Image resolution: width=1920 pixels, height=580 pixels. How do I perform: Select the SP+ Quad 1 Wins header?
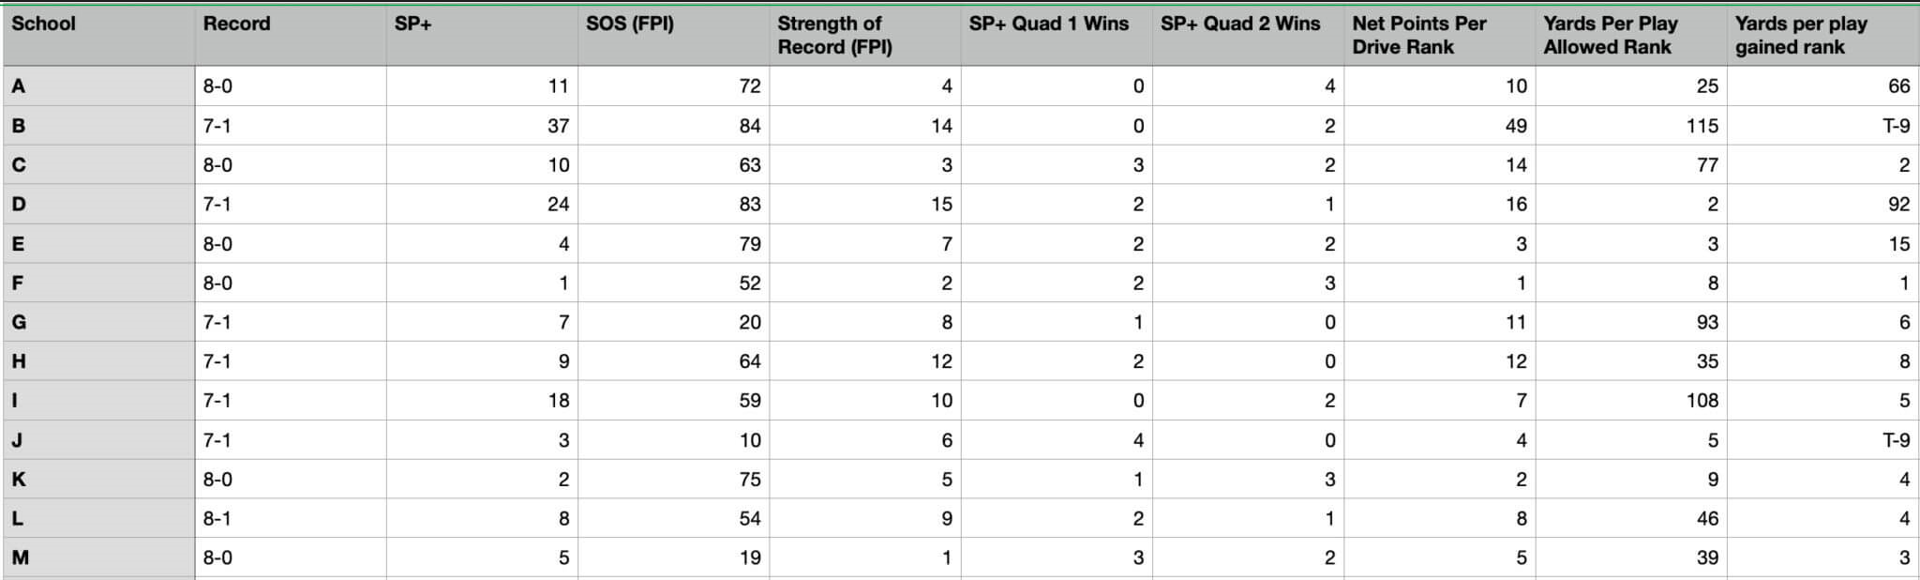pyautogui.click(x=1056, y=35)
